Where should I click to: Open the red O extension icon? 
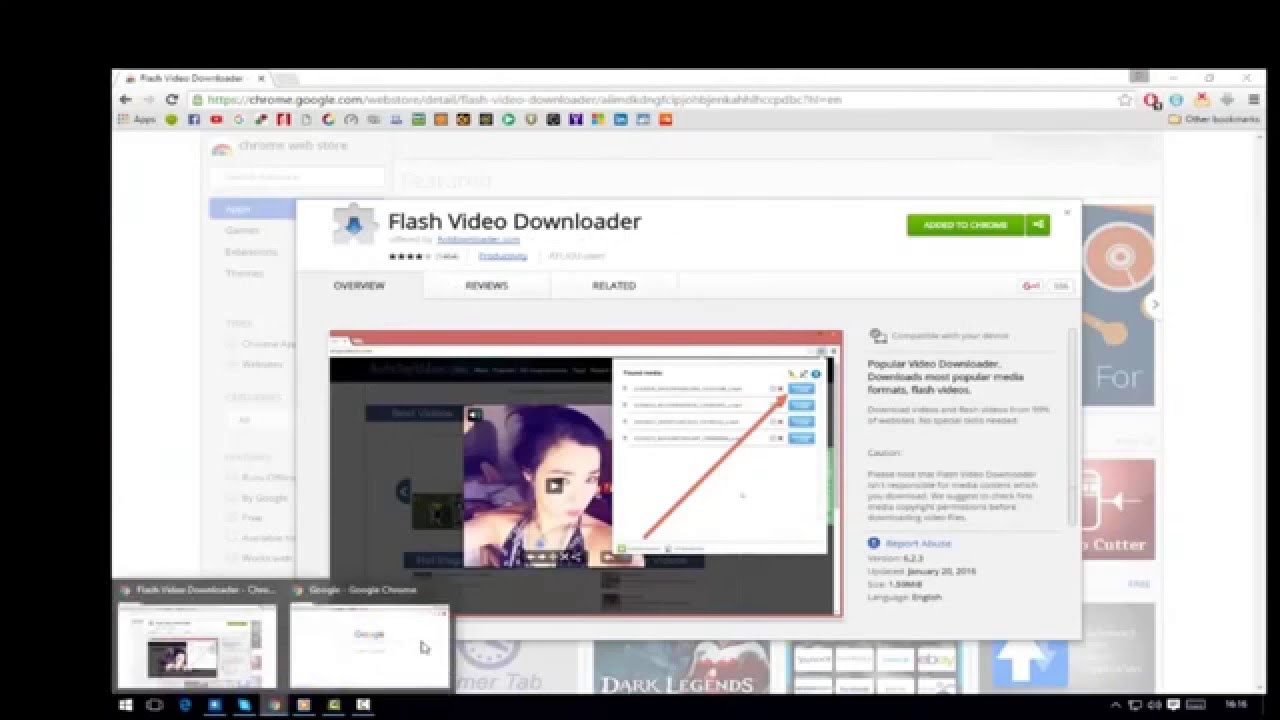[1152, 100]
